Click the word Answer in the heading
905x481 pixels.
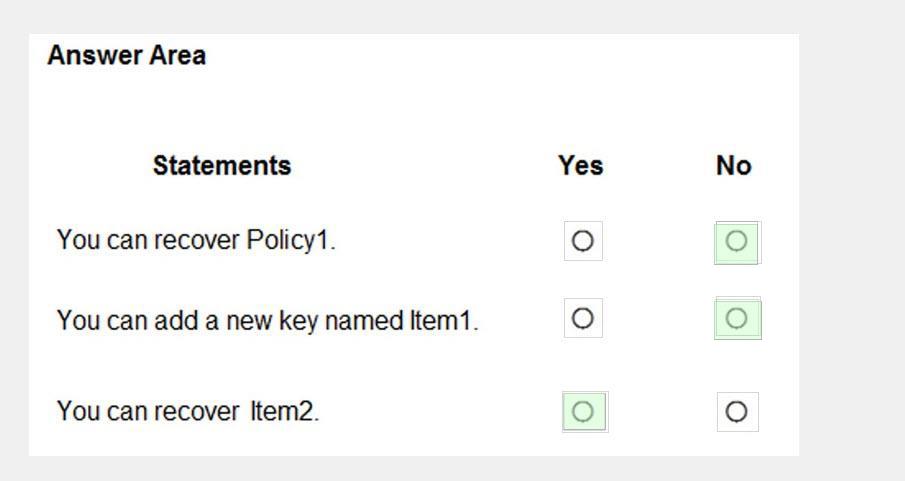point(94,55)
